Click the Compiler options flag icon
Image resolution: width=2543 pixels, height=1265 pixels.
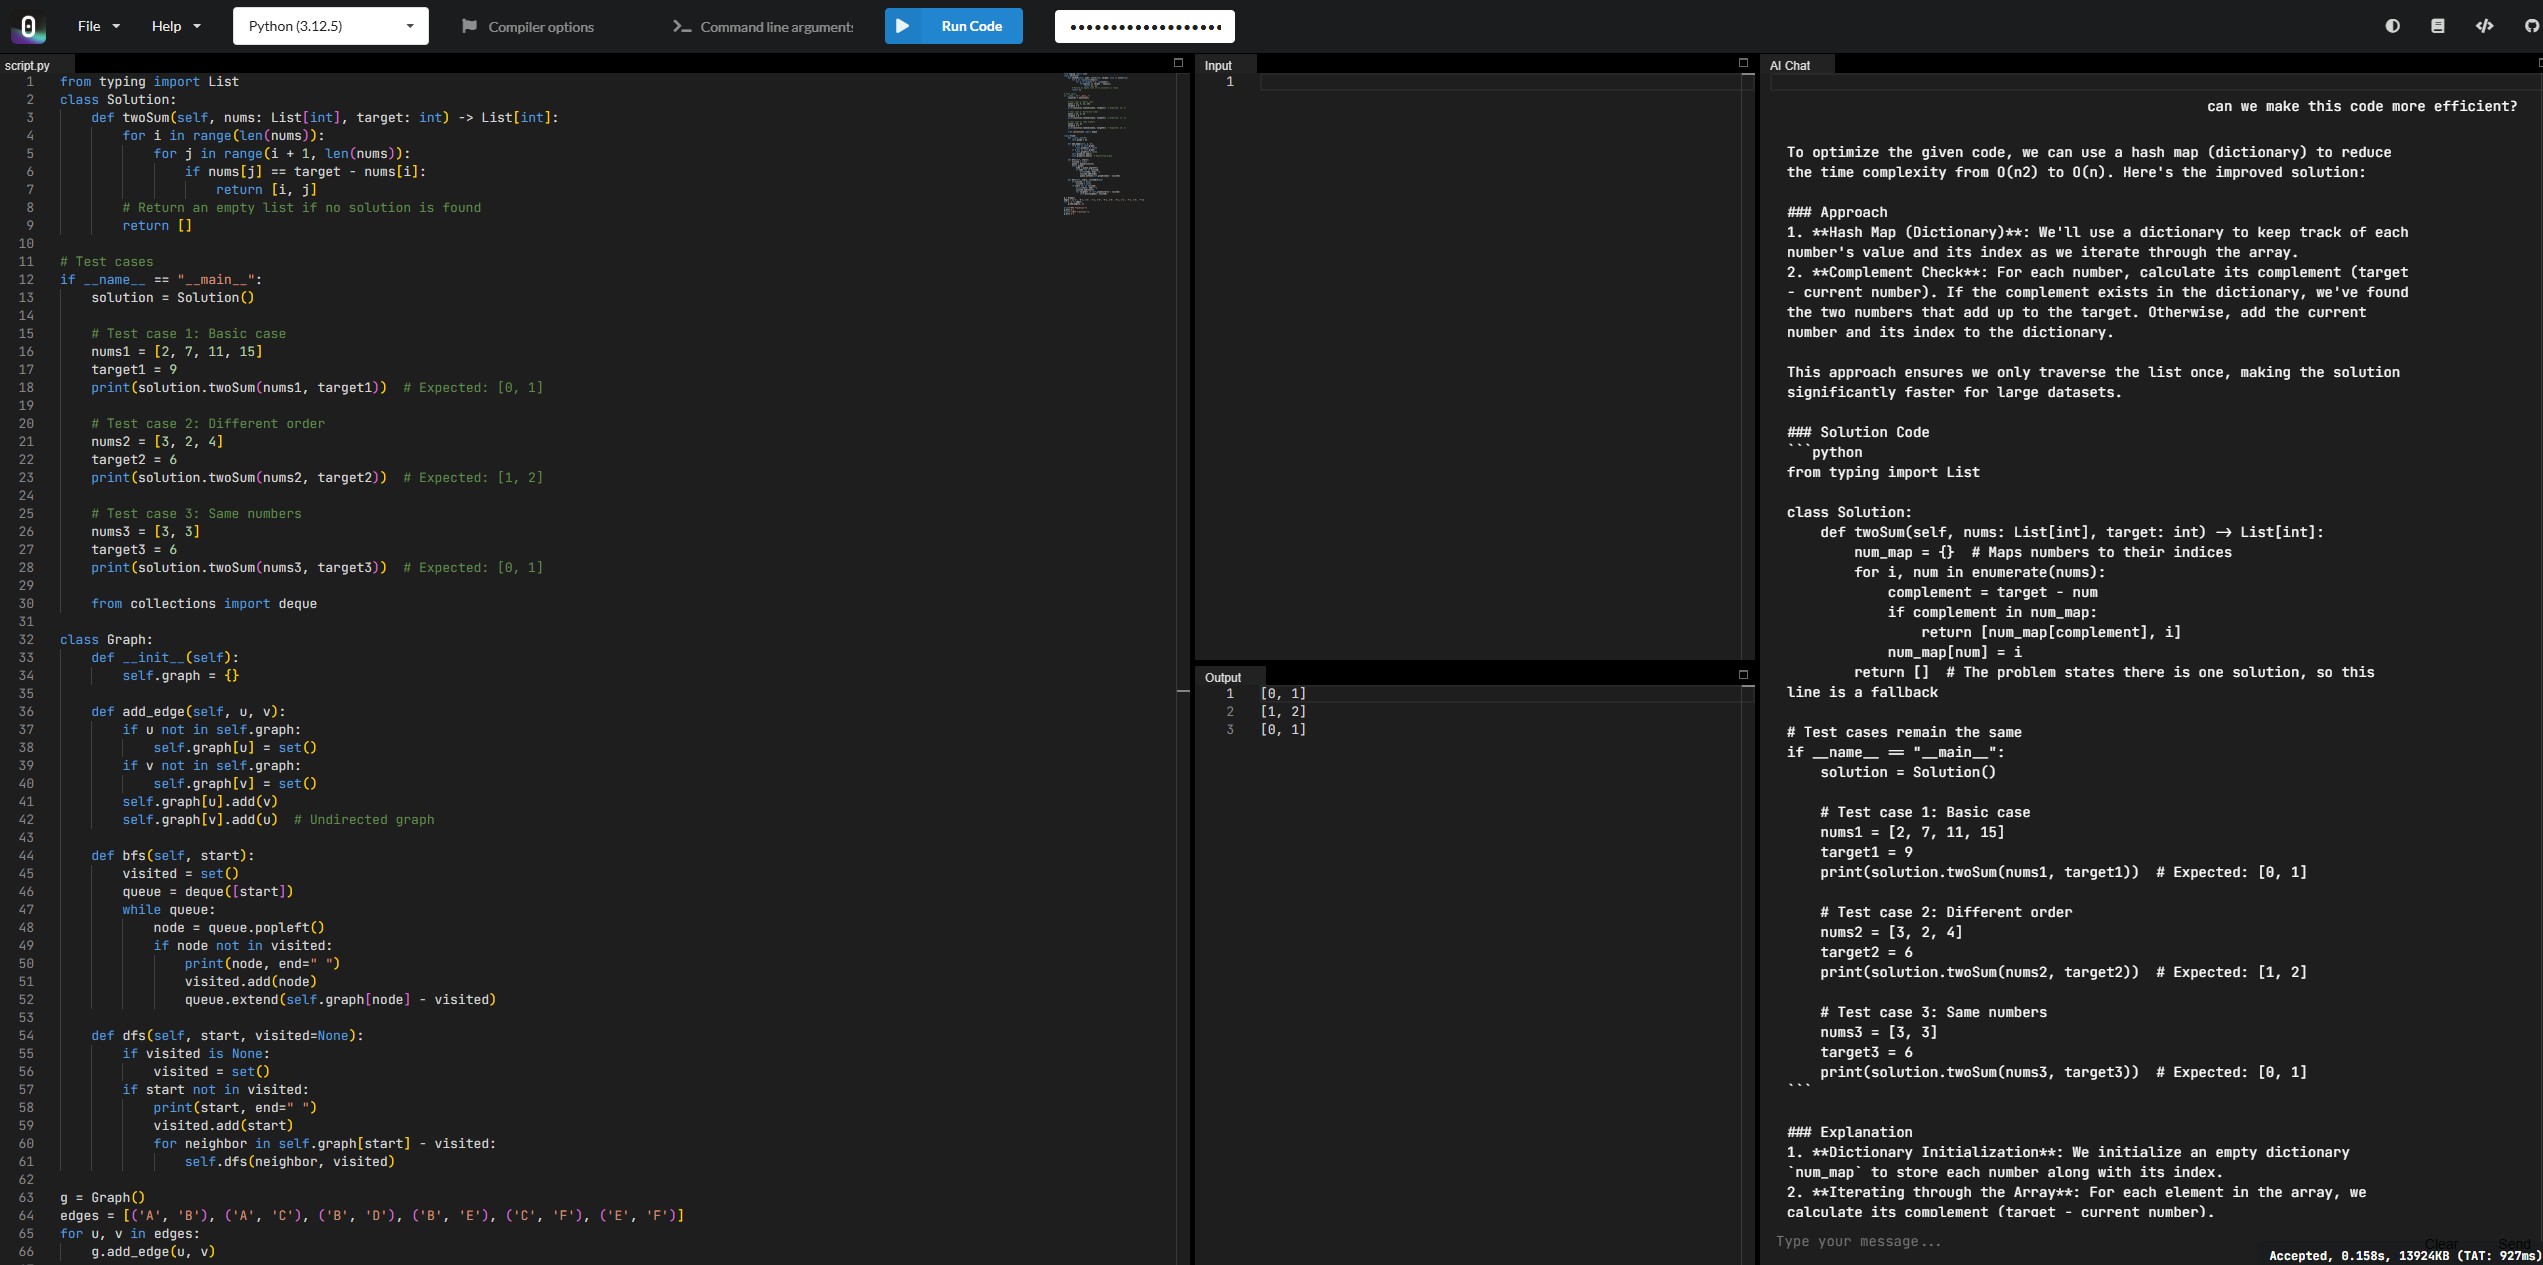click(469, 26)
